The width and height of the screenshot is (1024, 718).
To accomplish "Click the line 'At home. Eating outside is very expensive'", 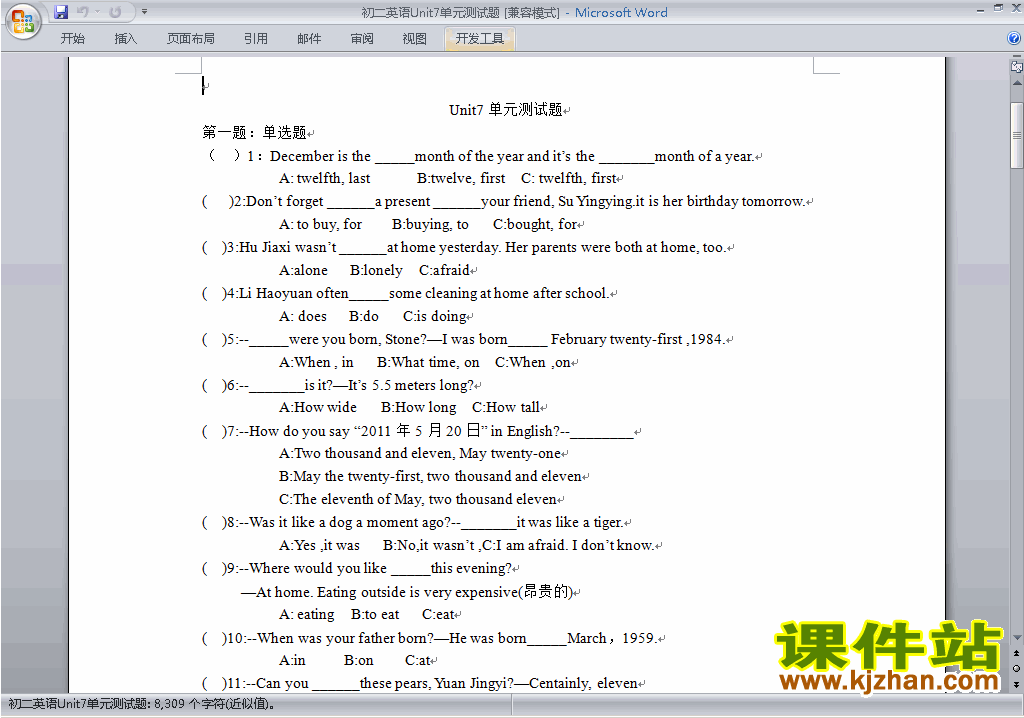I will [x=408, y=592].
